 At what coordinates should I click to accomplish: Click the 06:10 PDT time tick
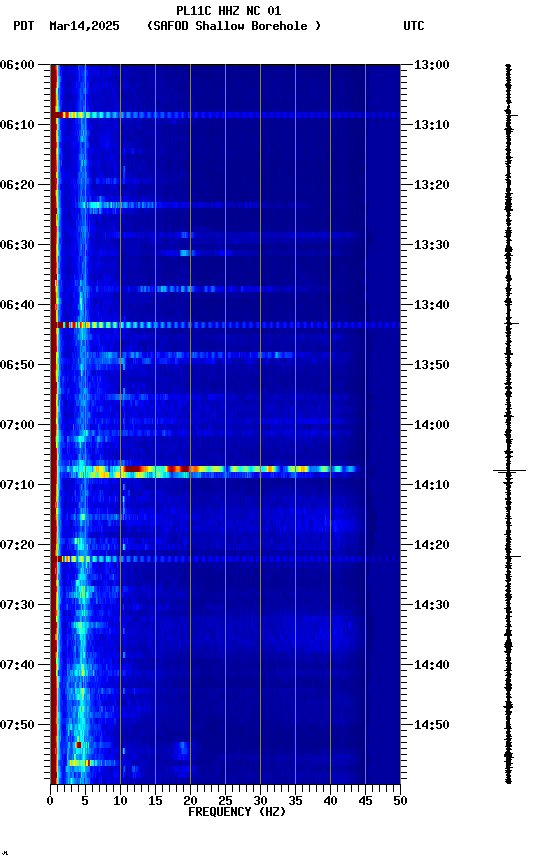point(17,125)
